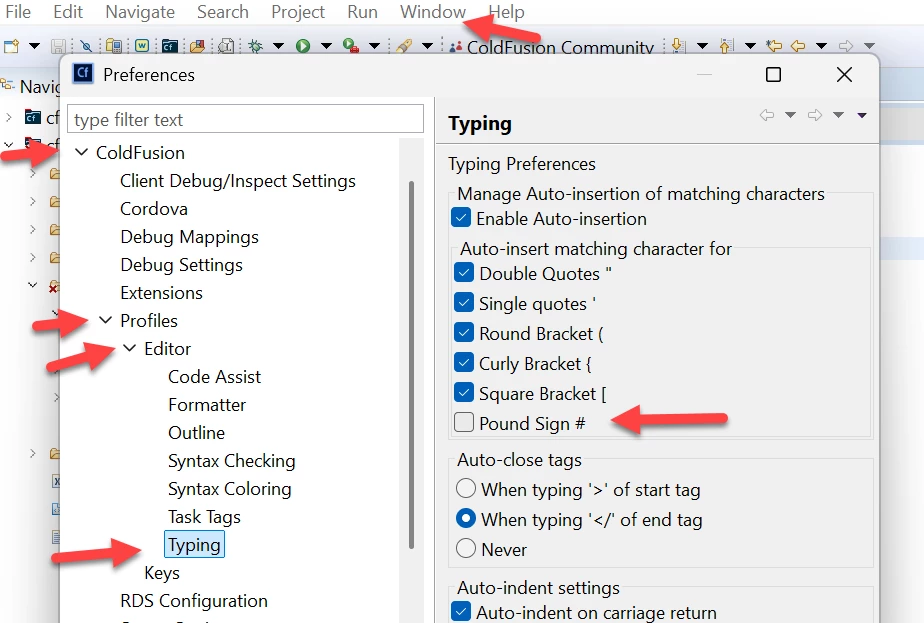Click the ColdFusion Community toolbar button
Image resolution: width=924 pixels, height=623 pixels.
551,47
